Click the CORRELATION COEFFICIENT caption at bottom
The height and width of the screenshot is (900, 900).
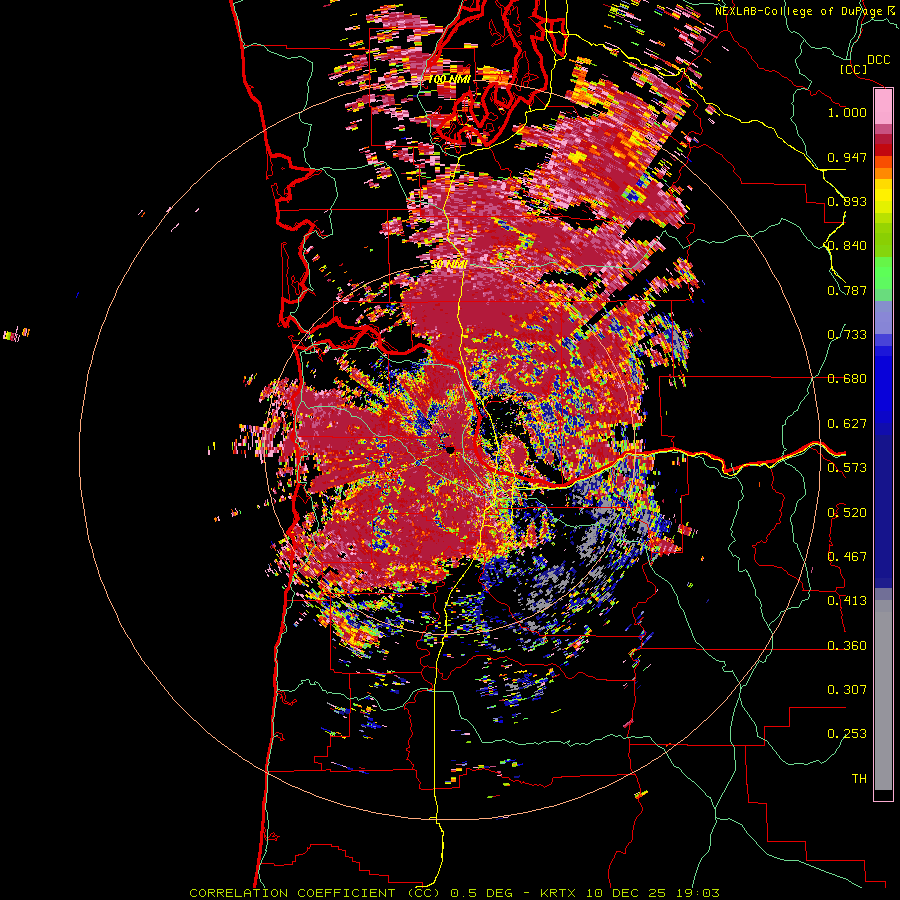(454, 893)
